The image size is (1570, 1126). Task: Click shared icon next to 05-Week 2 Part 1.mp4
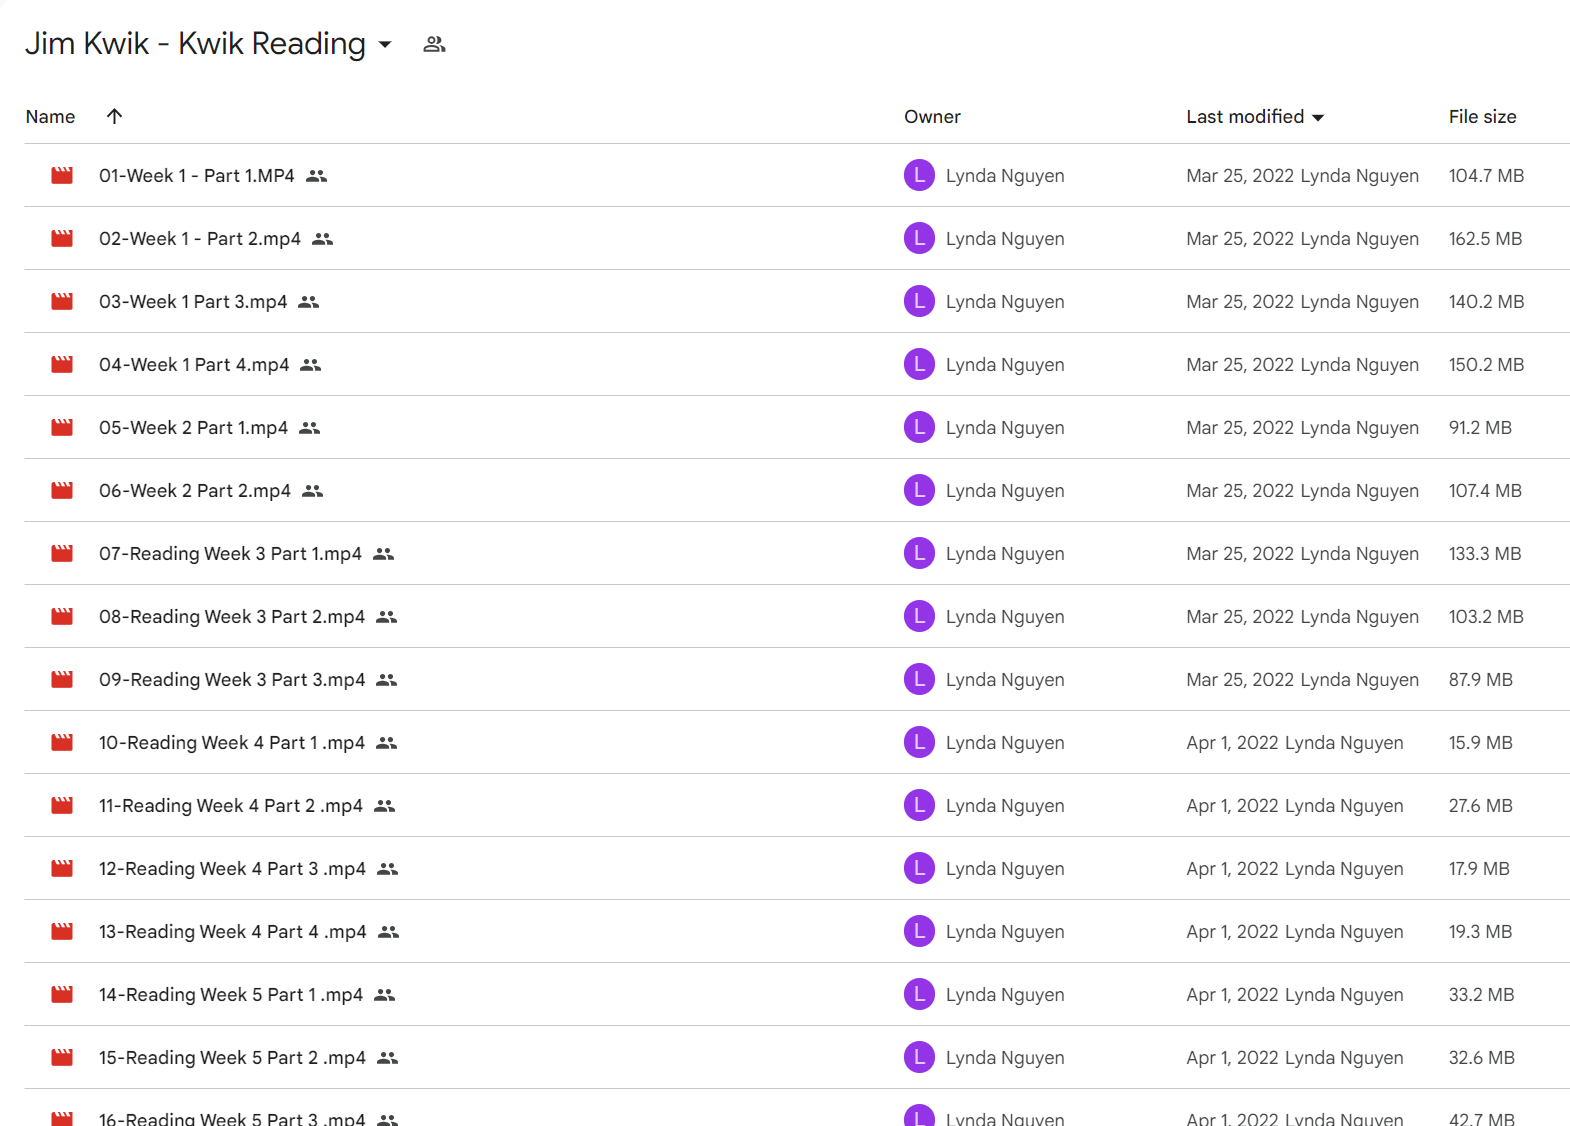pos(310,428)
